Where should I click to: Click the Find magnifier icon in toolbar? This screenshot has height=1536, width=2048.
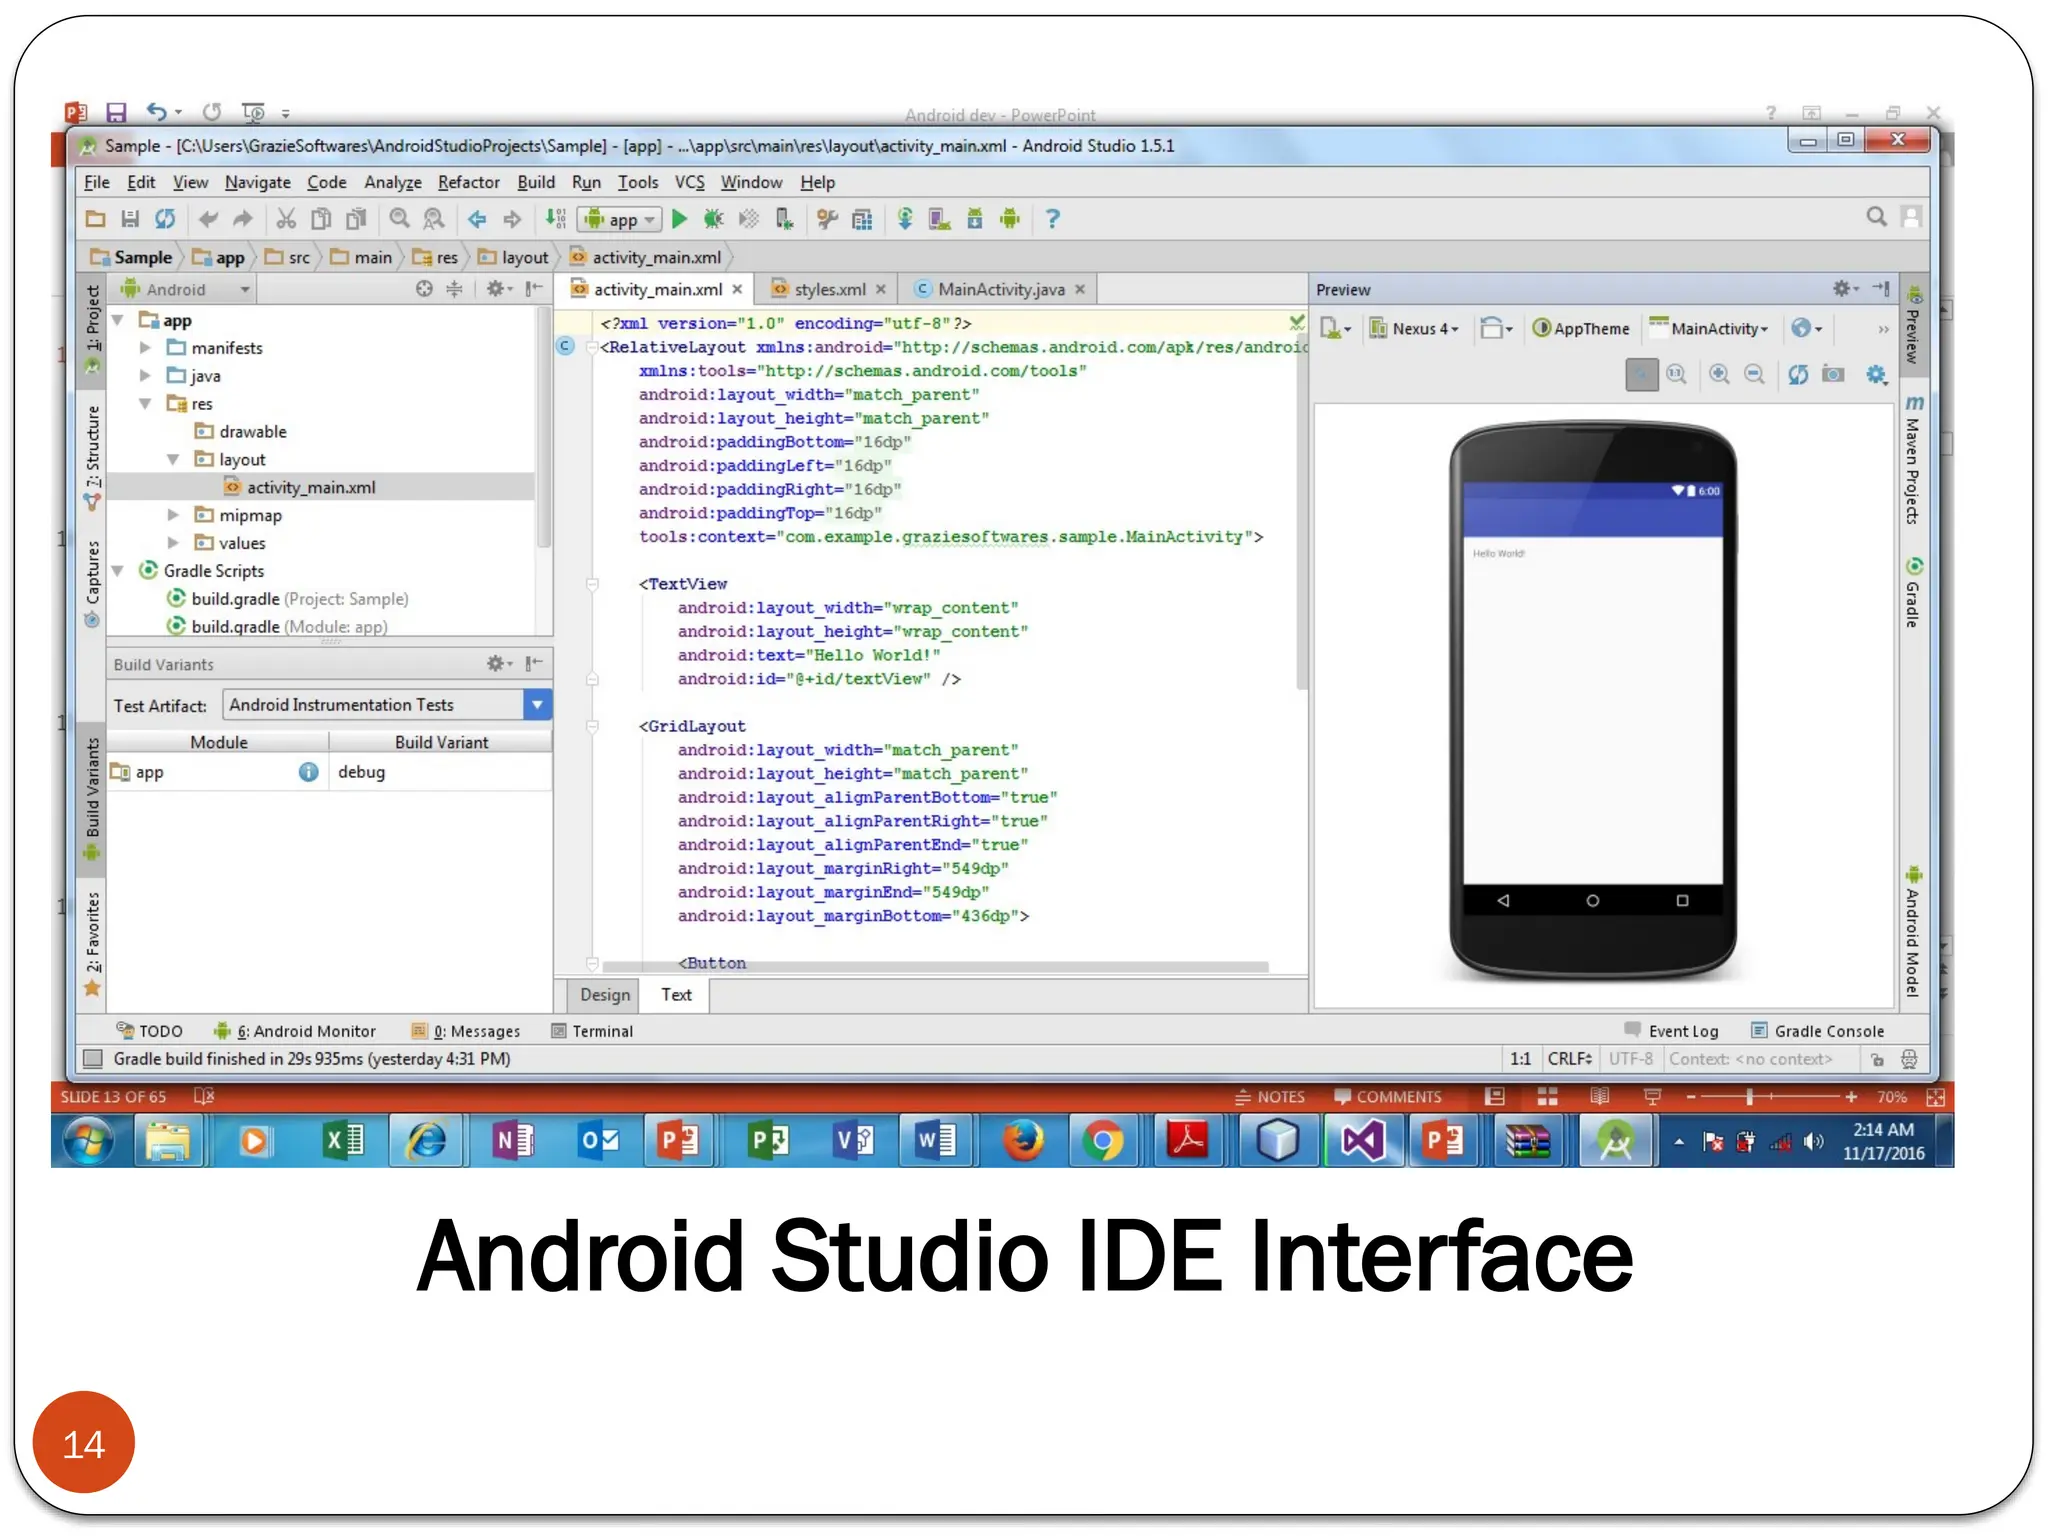(399, 219)
